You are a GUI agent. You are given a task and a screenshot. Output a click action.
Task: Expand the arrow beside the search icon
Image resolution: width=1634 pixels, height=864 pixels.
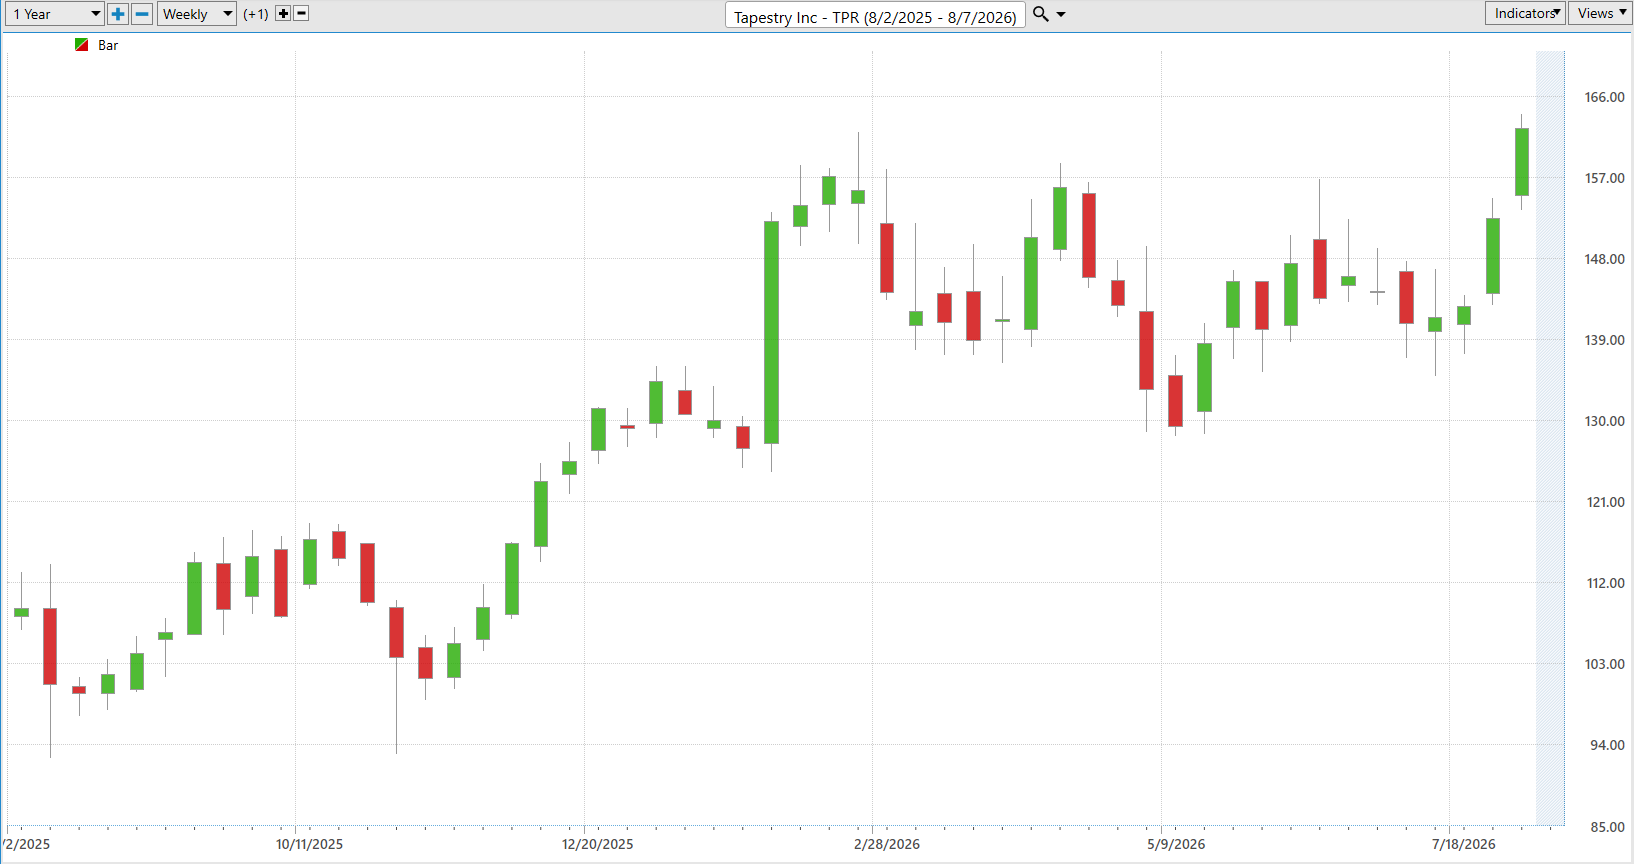point(1061,14)
